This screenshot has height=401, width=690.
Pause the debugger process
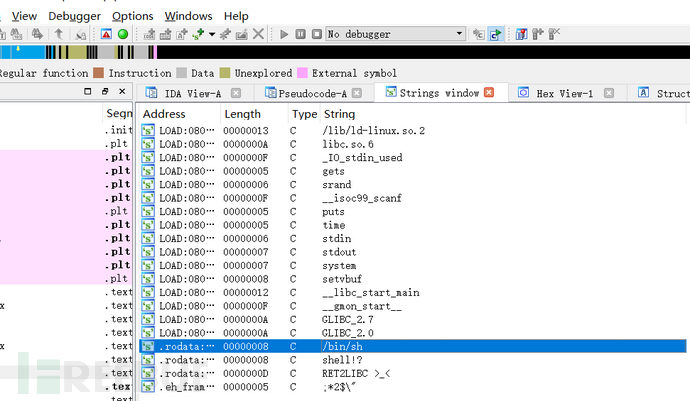click(x=300, y=34)
